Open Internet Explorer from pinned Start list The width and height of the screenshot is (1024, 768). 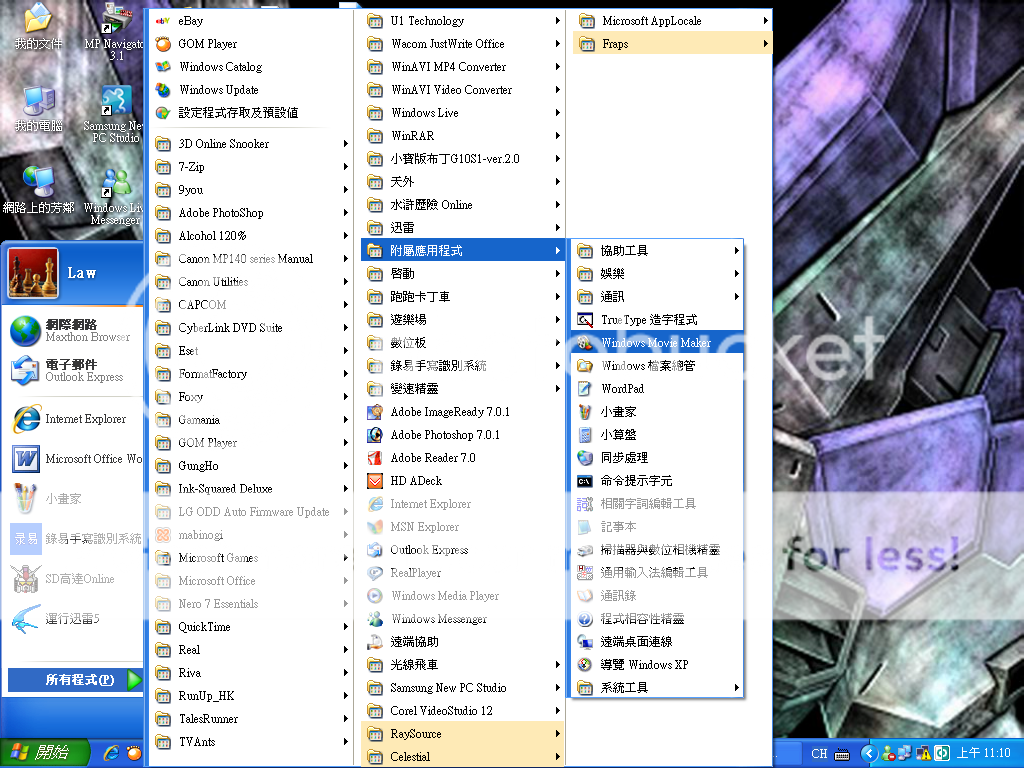tap(85, 419)
